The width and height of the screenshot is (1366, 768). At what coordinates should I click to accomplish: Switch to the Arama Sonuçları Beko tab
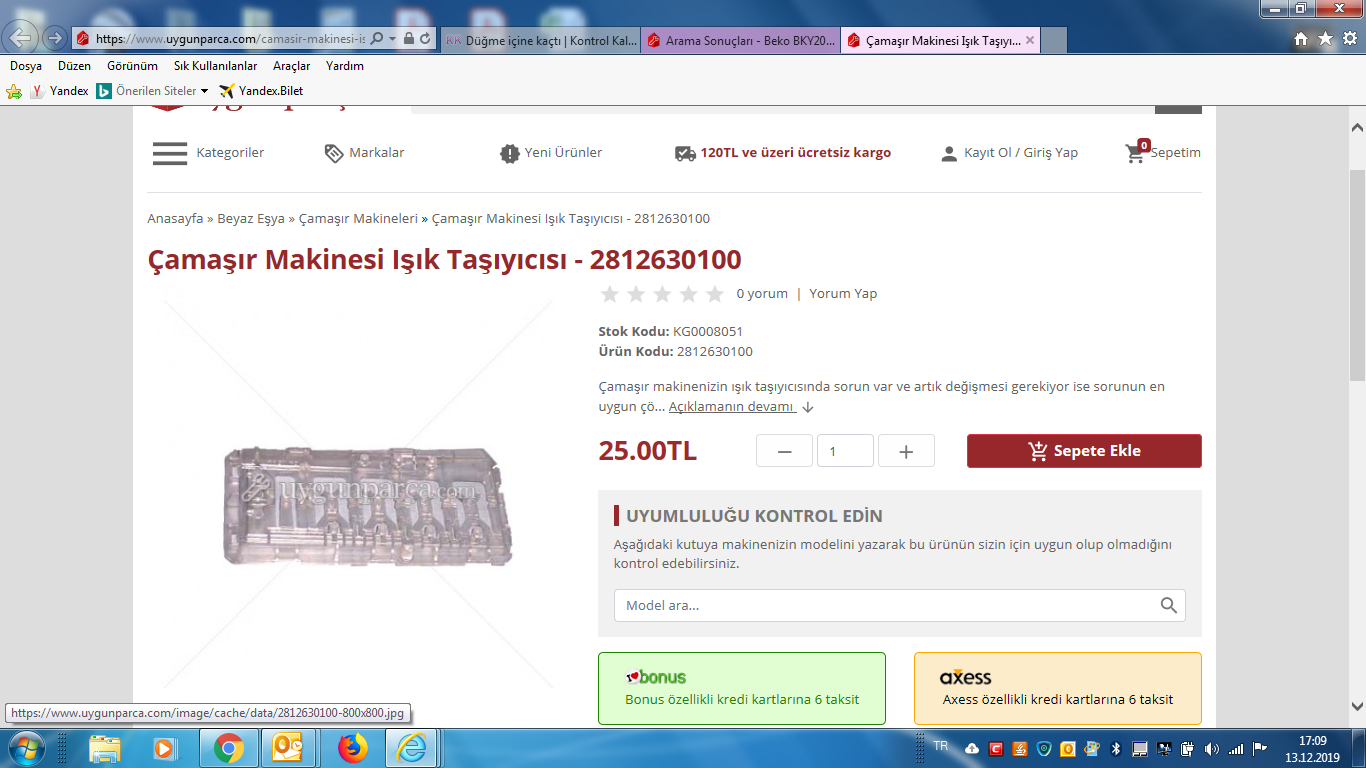pyautogui.click(x=740, y=40)
